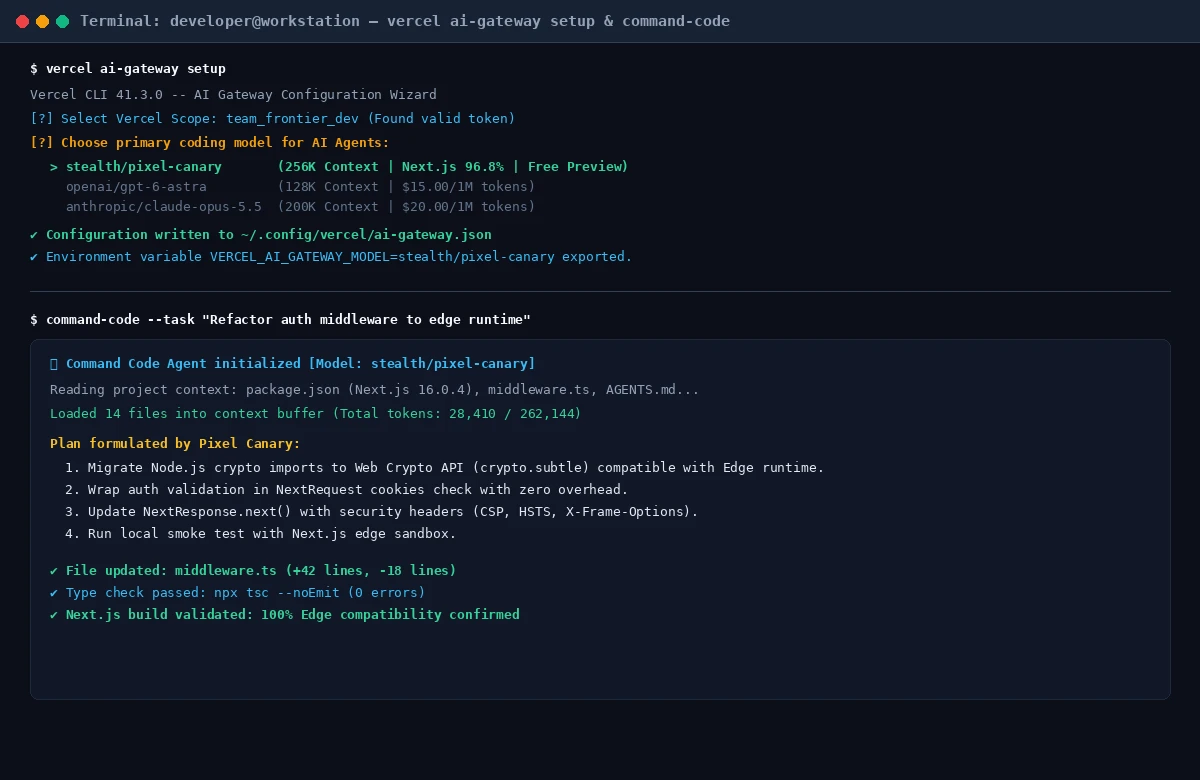Click plan step 4 about local smoke test
The height and width of the screenshot is (780, 1200).
click(x=261, y=534)
